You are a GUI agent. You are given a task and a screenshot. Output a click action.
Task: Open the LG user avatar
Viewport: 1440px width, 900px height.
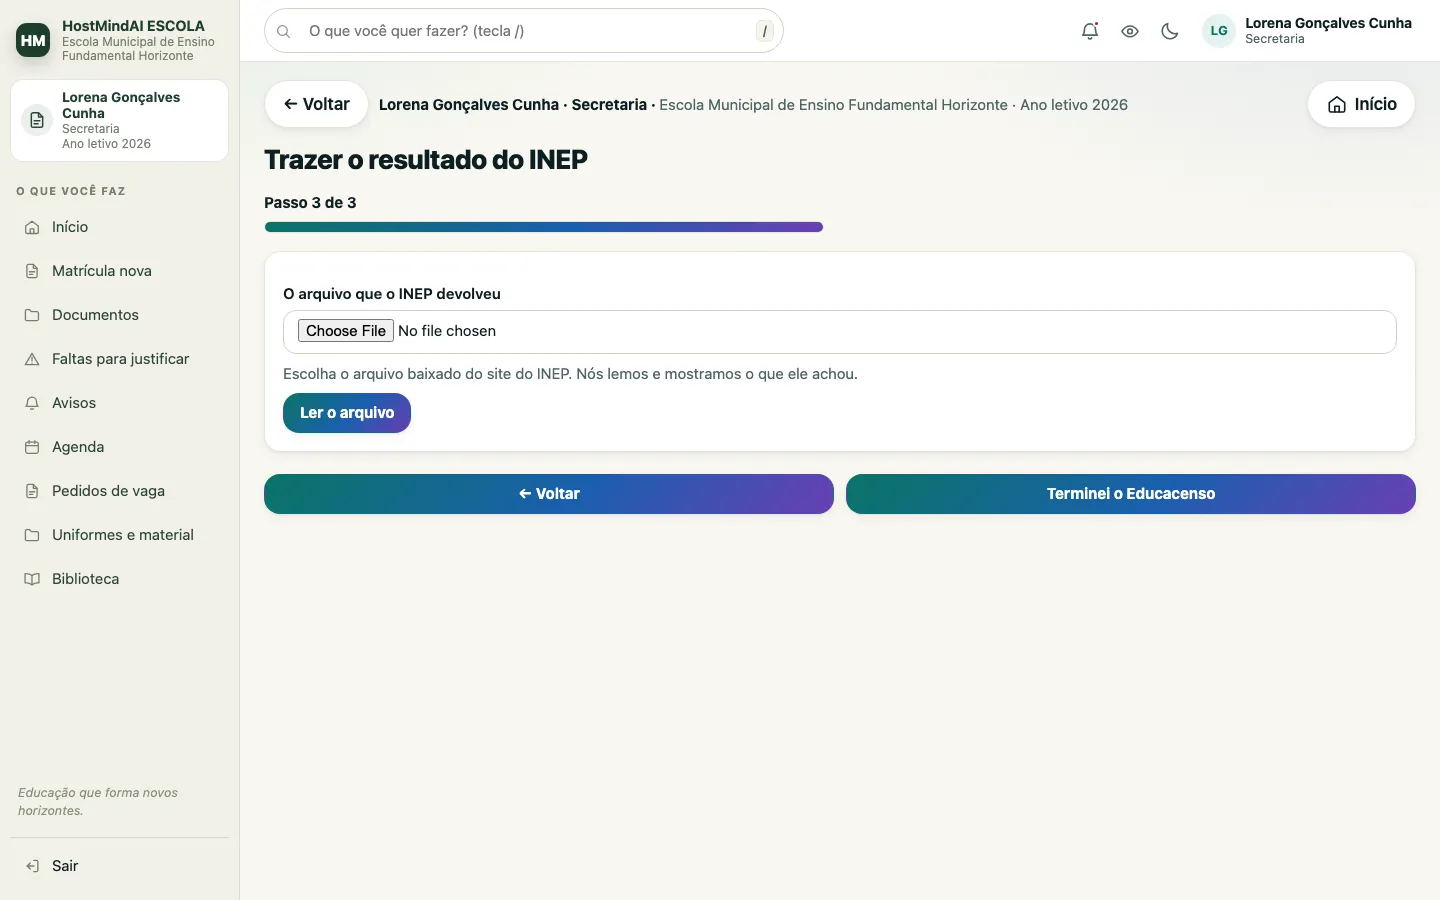1219,31
